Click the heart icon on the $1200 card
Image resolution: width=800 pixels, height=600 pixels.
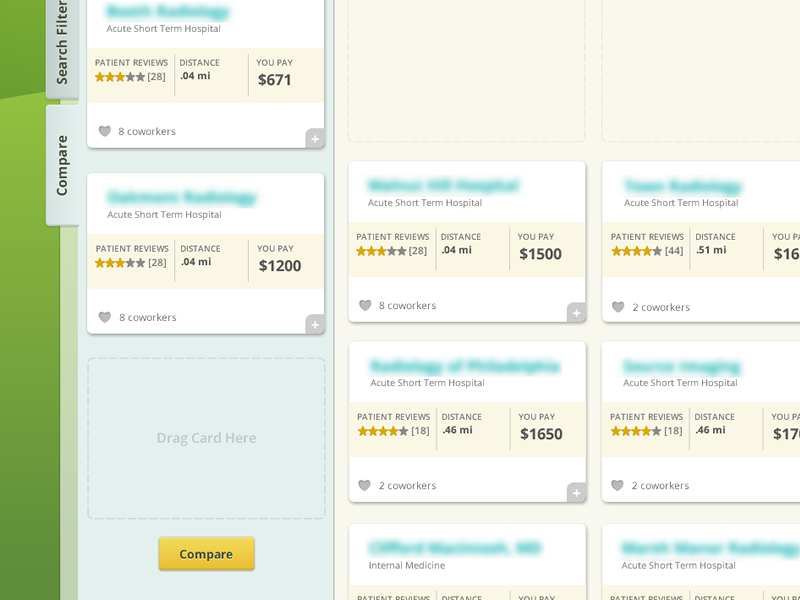pos(104,317)
